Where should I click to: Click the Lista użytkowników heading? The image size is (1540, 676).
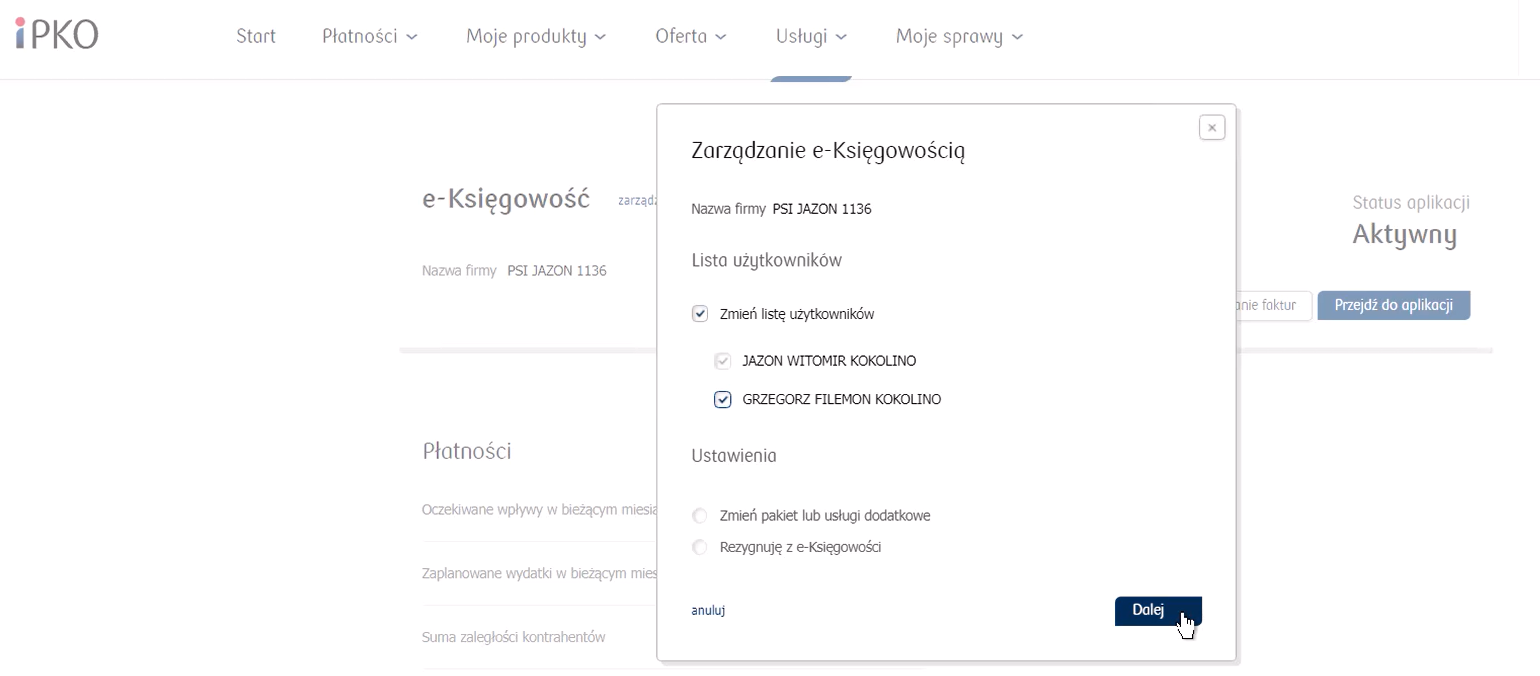point(767,260)
